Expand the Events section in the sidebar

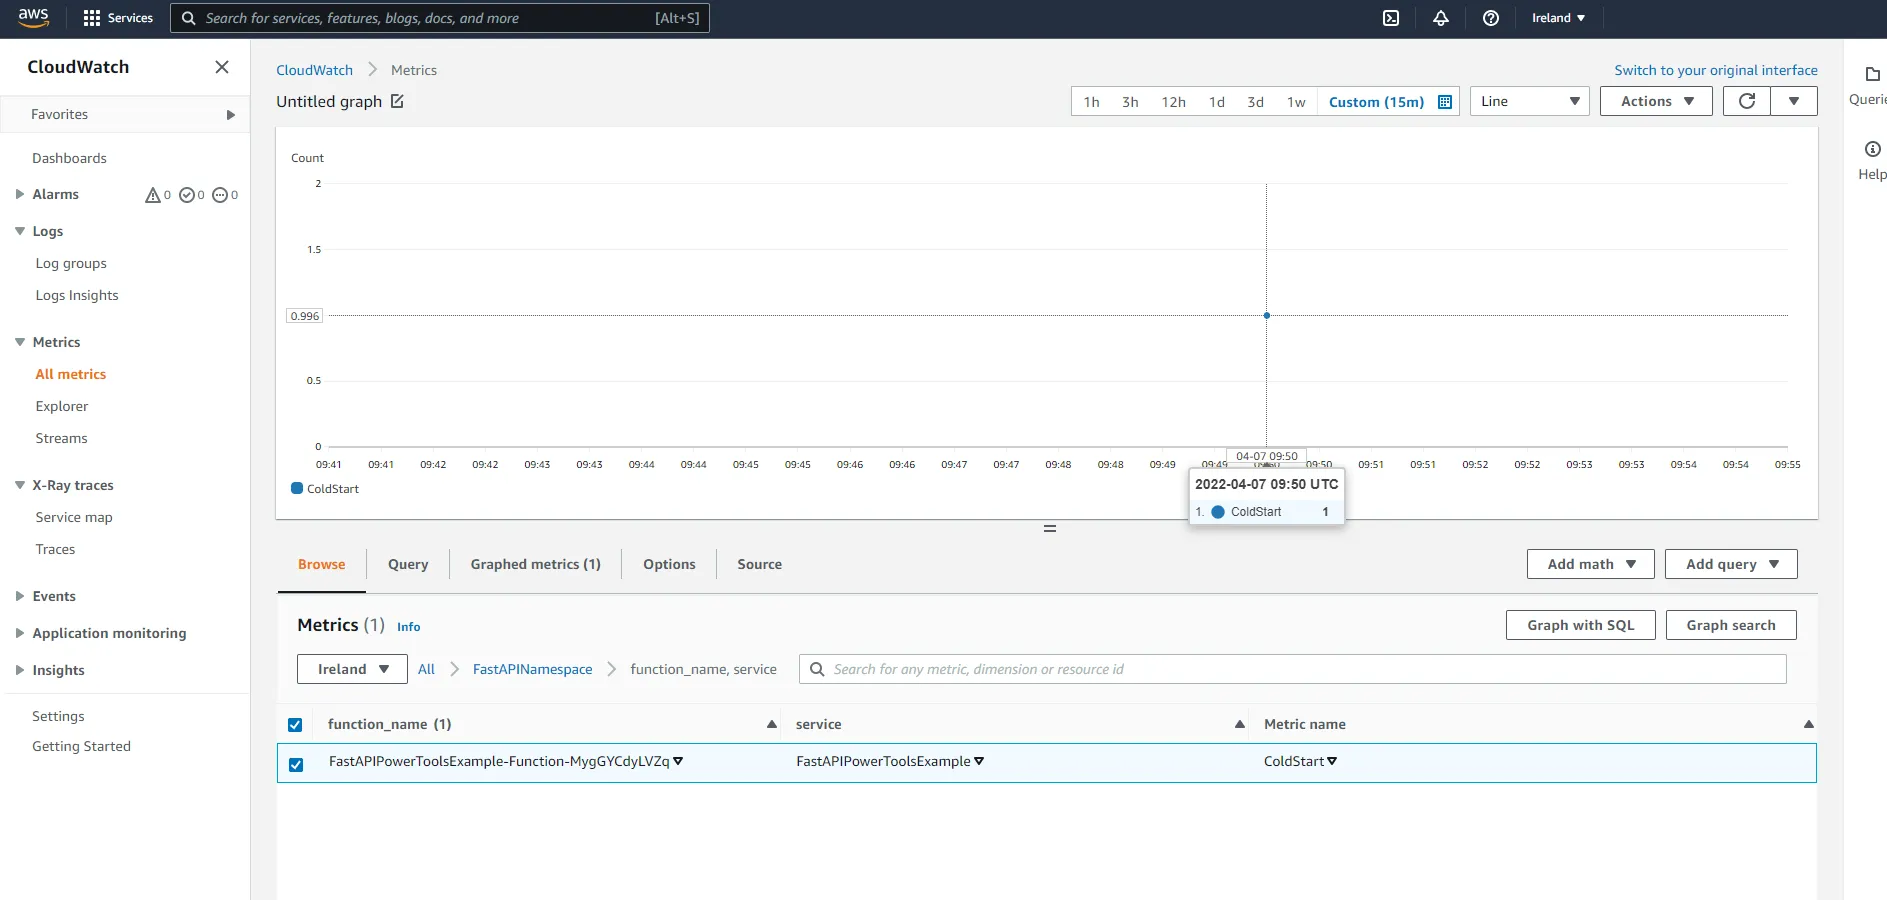click(19, 596)
